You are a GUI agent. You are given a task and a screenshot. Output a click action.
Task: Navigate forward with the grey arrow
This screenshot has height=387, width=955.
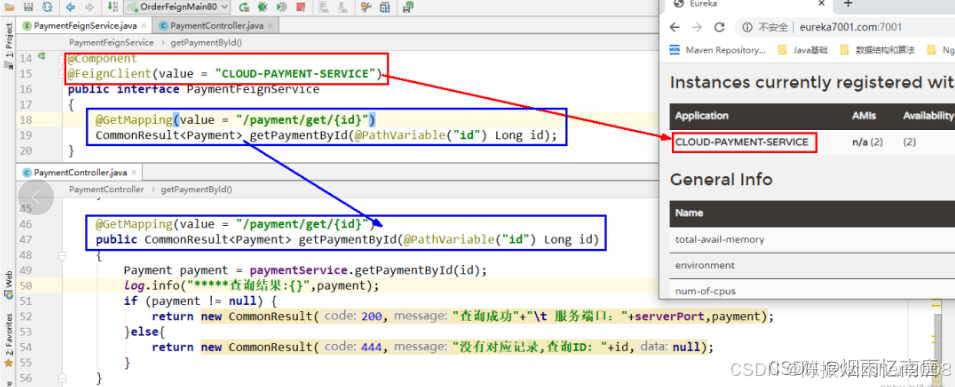tap(90, 7)
